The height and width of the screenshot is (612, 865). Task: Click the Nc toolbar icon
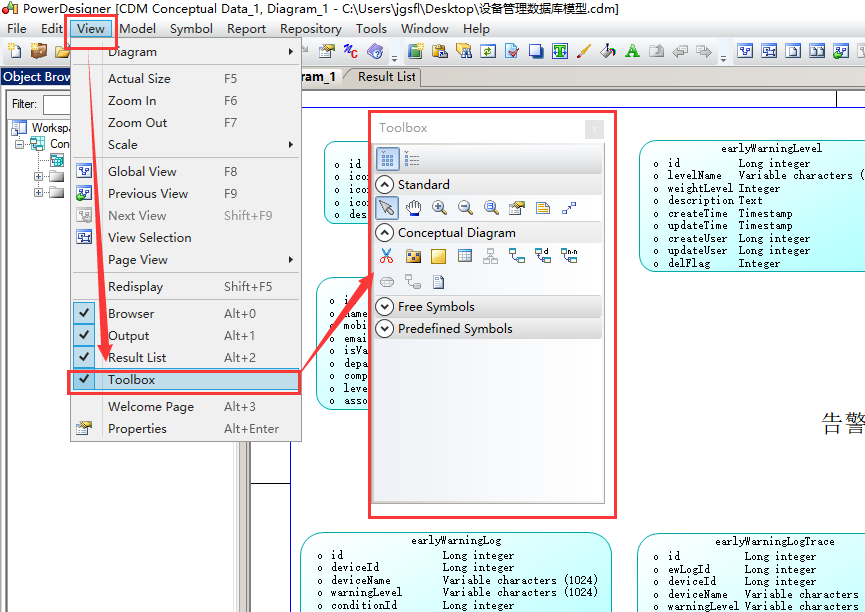351,51
